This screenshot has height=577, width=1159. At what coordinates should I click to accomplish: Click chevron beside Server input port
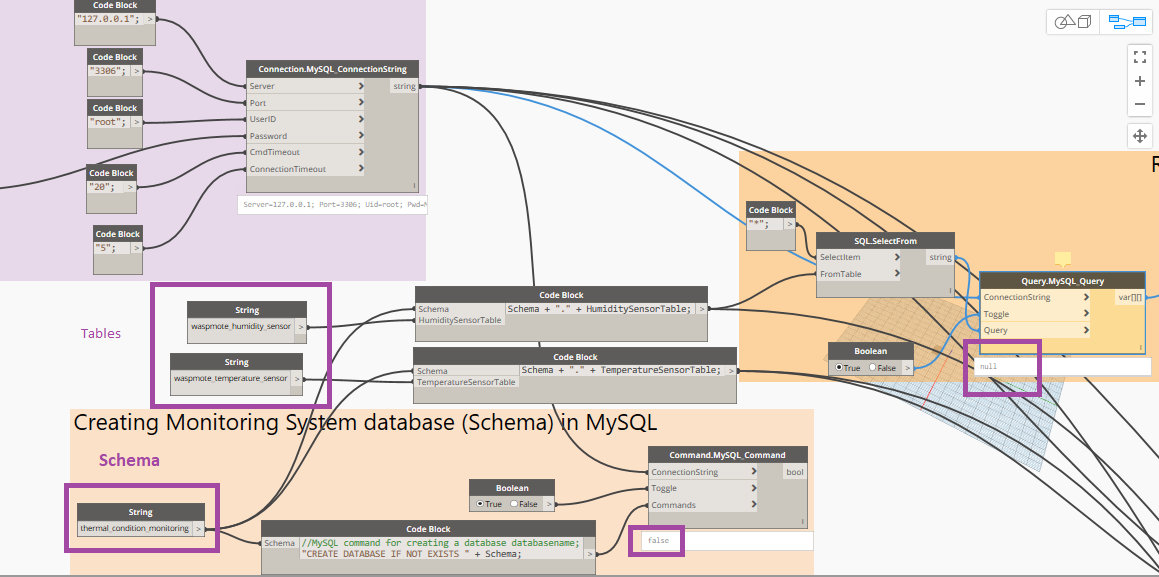pyautogui.click(x=361, y=86)
